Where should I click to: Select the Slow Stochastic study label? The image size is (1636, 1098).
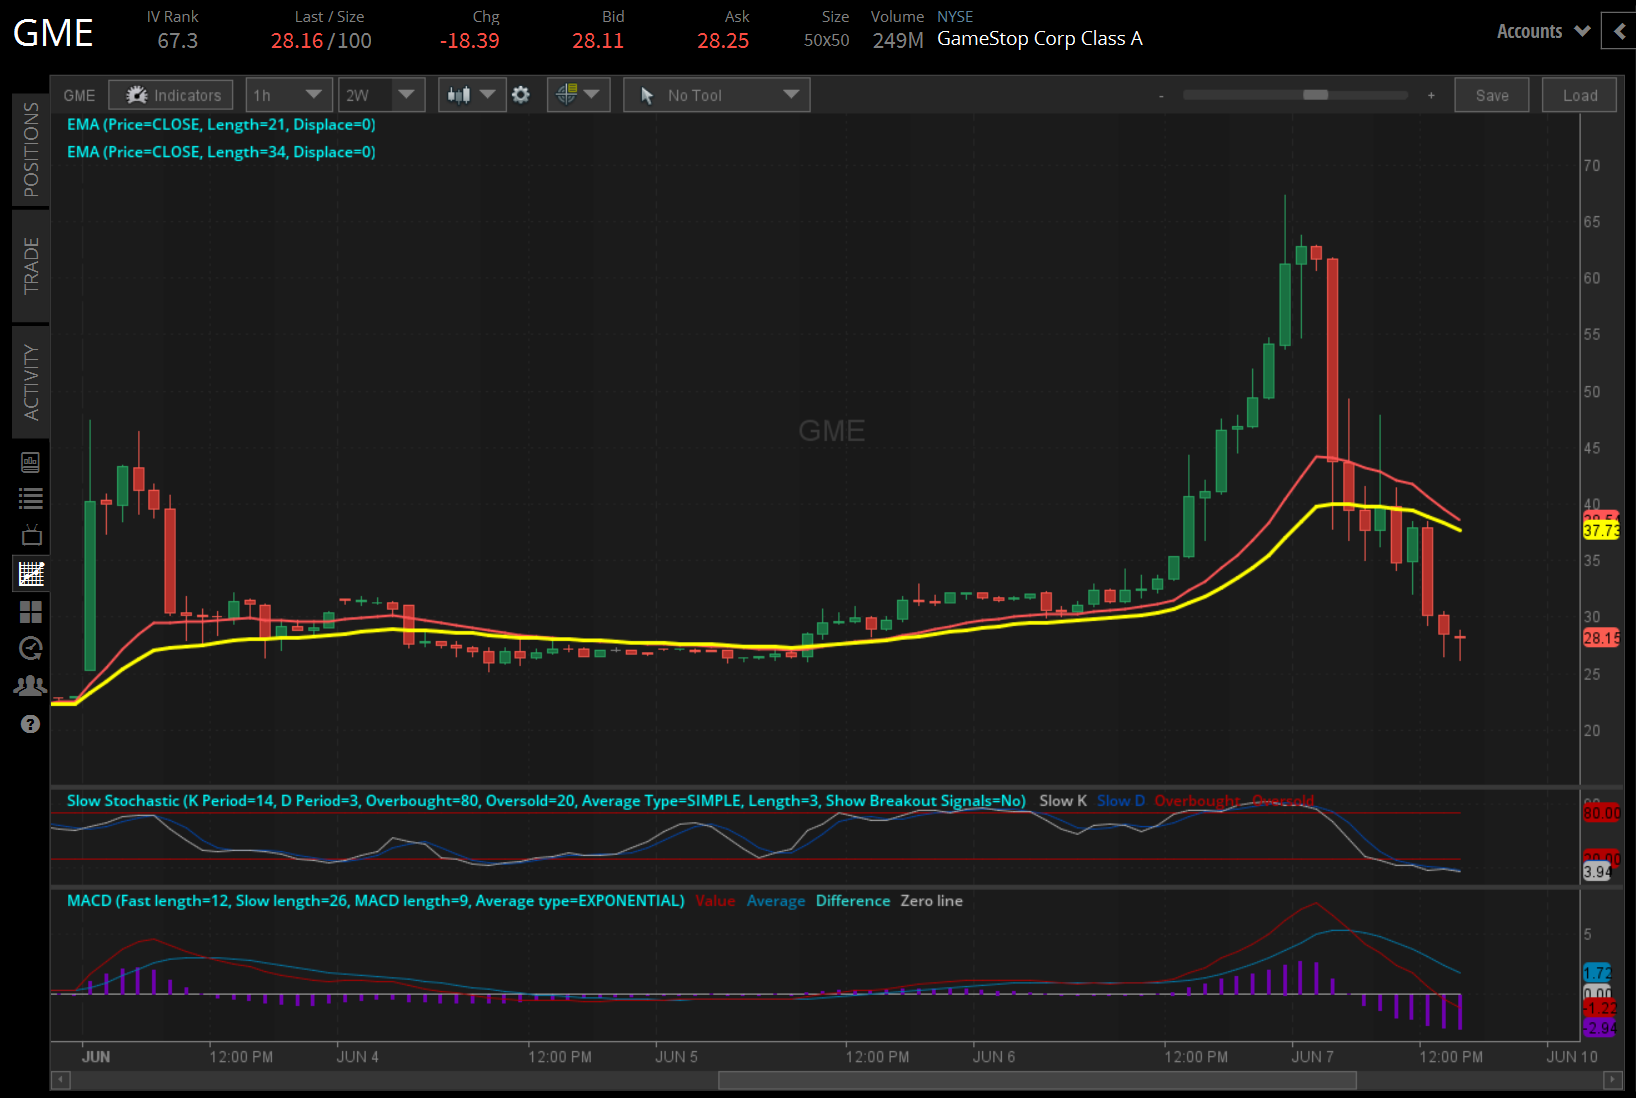(x=546, y=800)
